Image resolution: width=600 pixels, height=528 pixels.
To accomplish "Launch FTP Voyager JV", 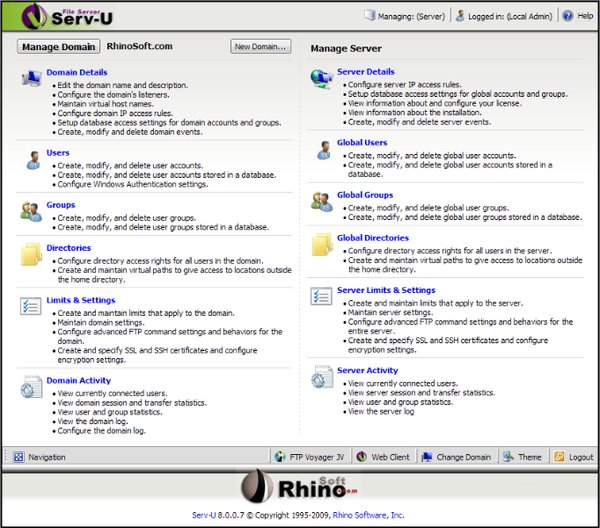I will tap(317, 457).
